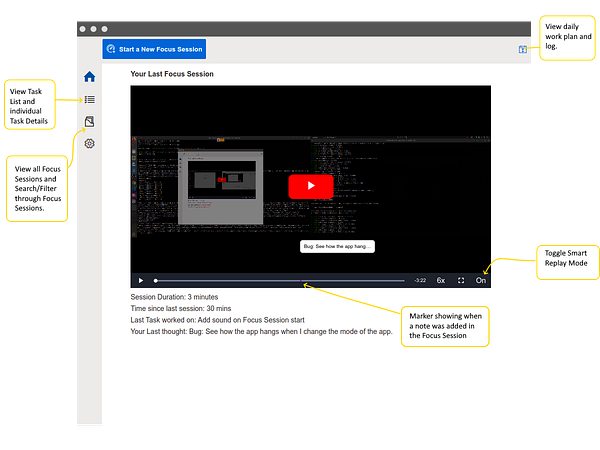Open the Settings gear icon
This screenshot has height=450, width=600.
89,144
